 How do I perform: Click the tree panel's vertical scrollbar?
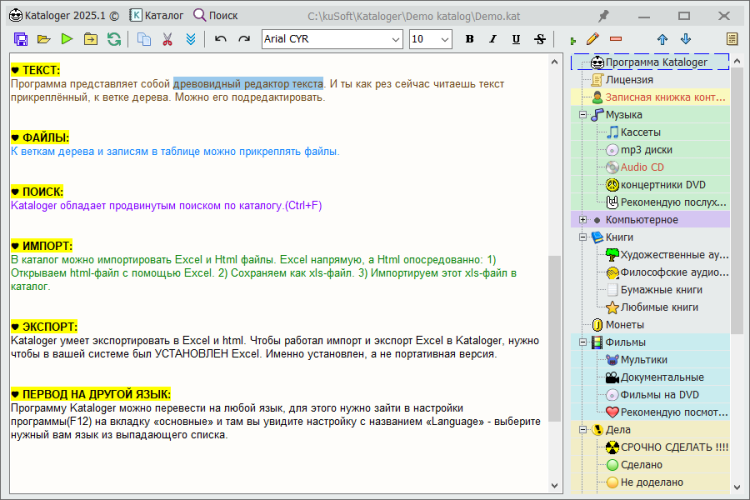tap(739, 200)
